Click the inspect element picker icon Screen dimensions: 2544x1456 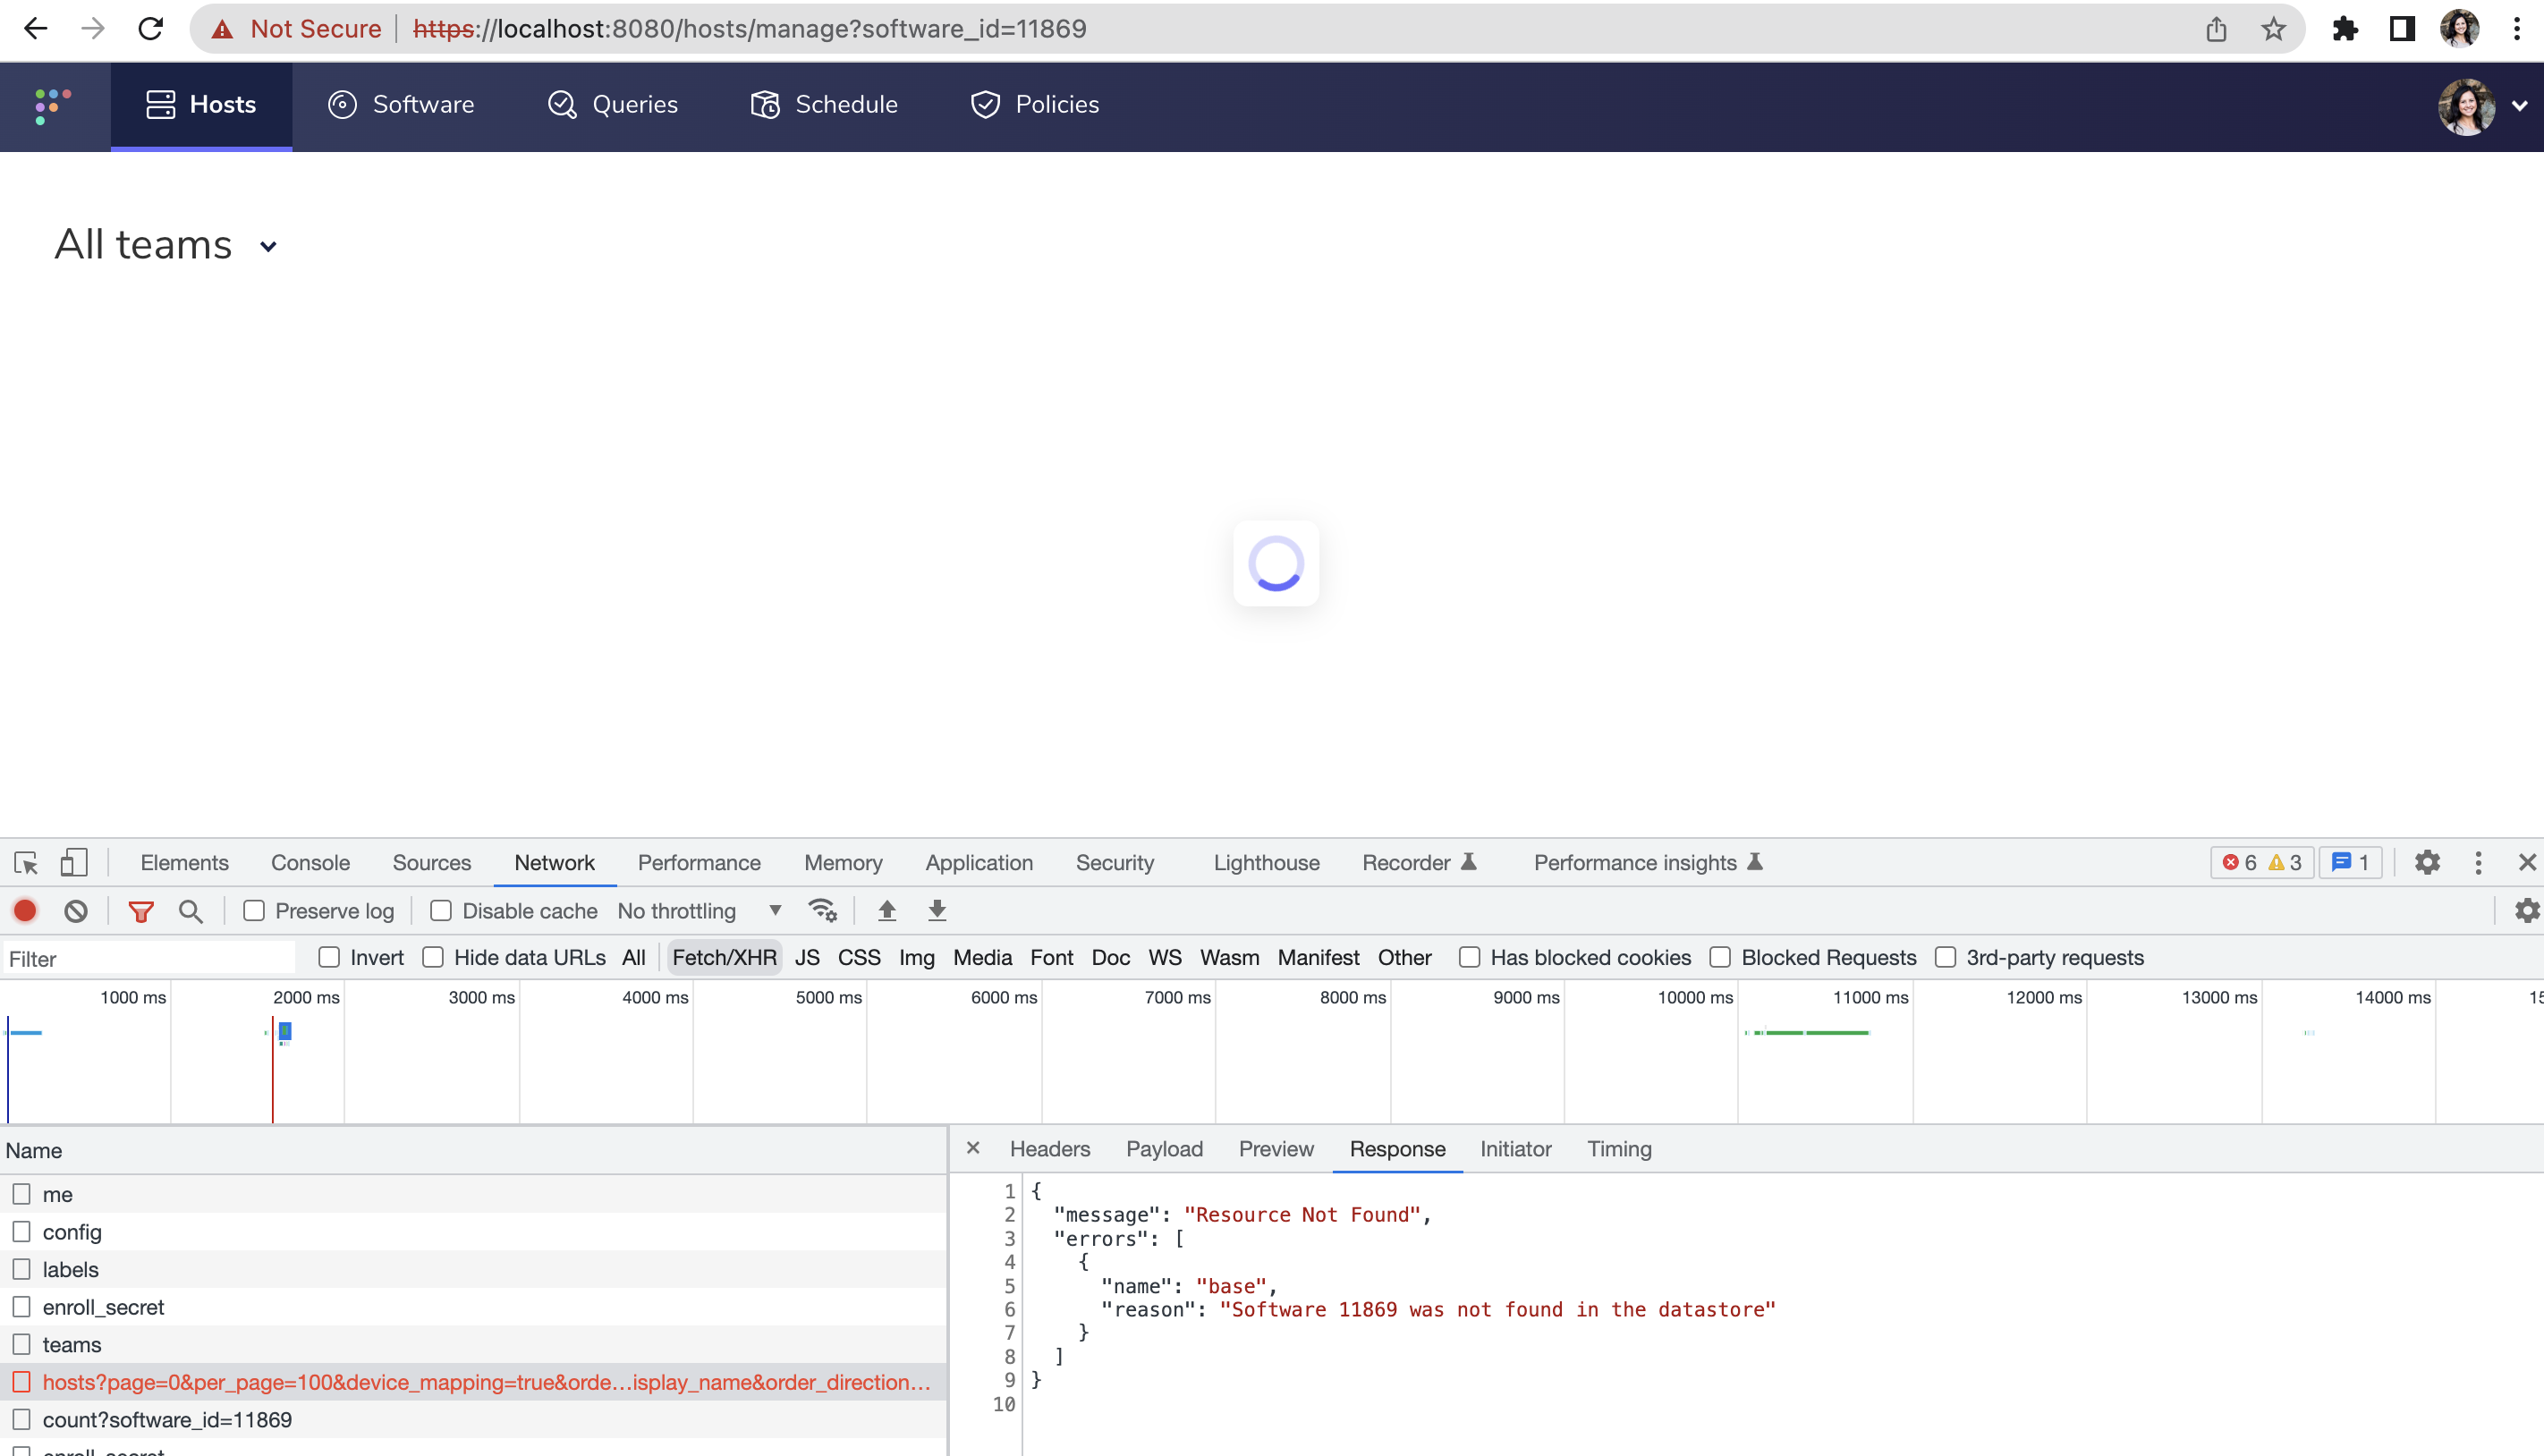pyautogui.click(x=26, y=863)
